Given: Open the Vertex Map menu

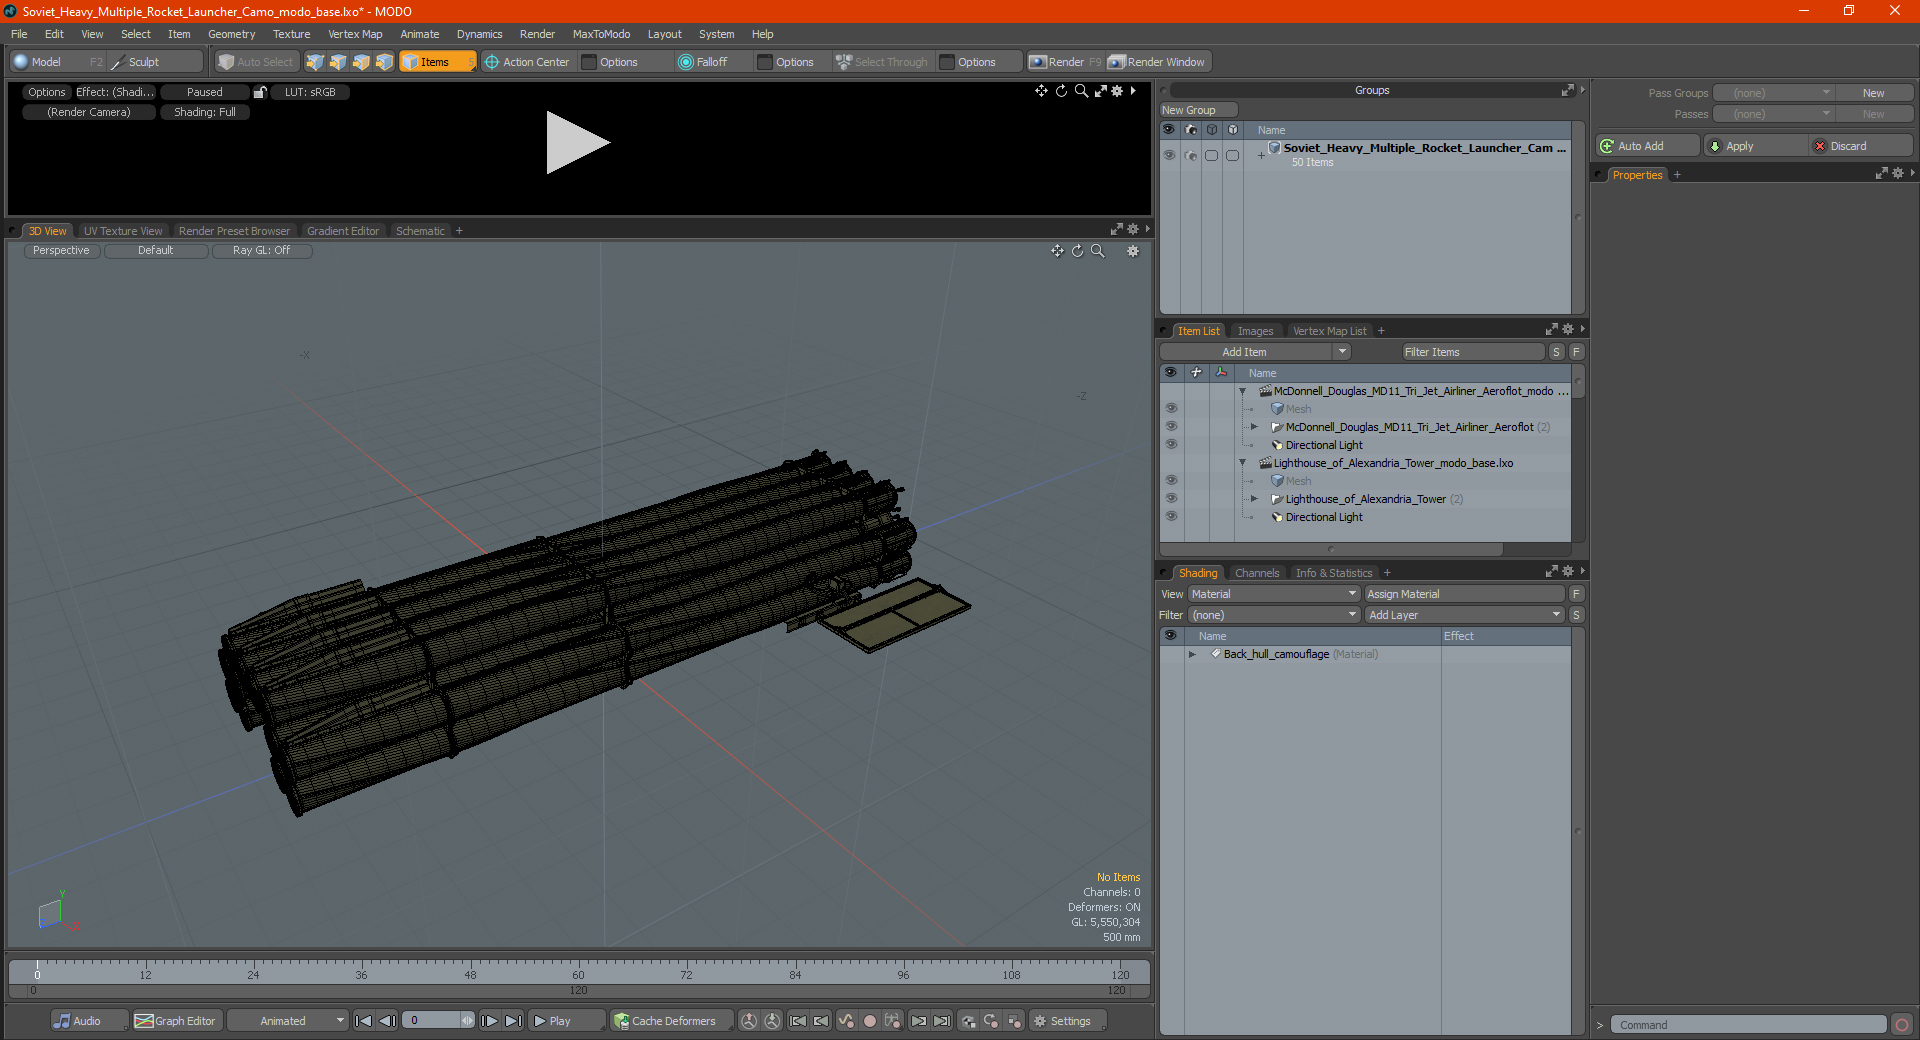Looking at the screenshot, I should coord(355,34).
